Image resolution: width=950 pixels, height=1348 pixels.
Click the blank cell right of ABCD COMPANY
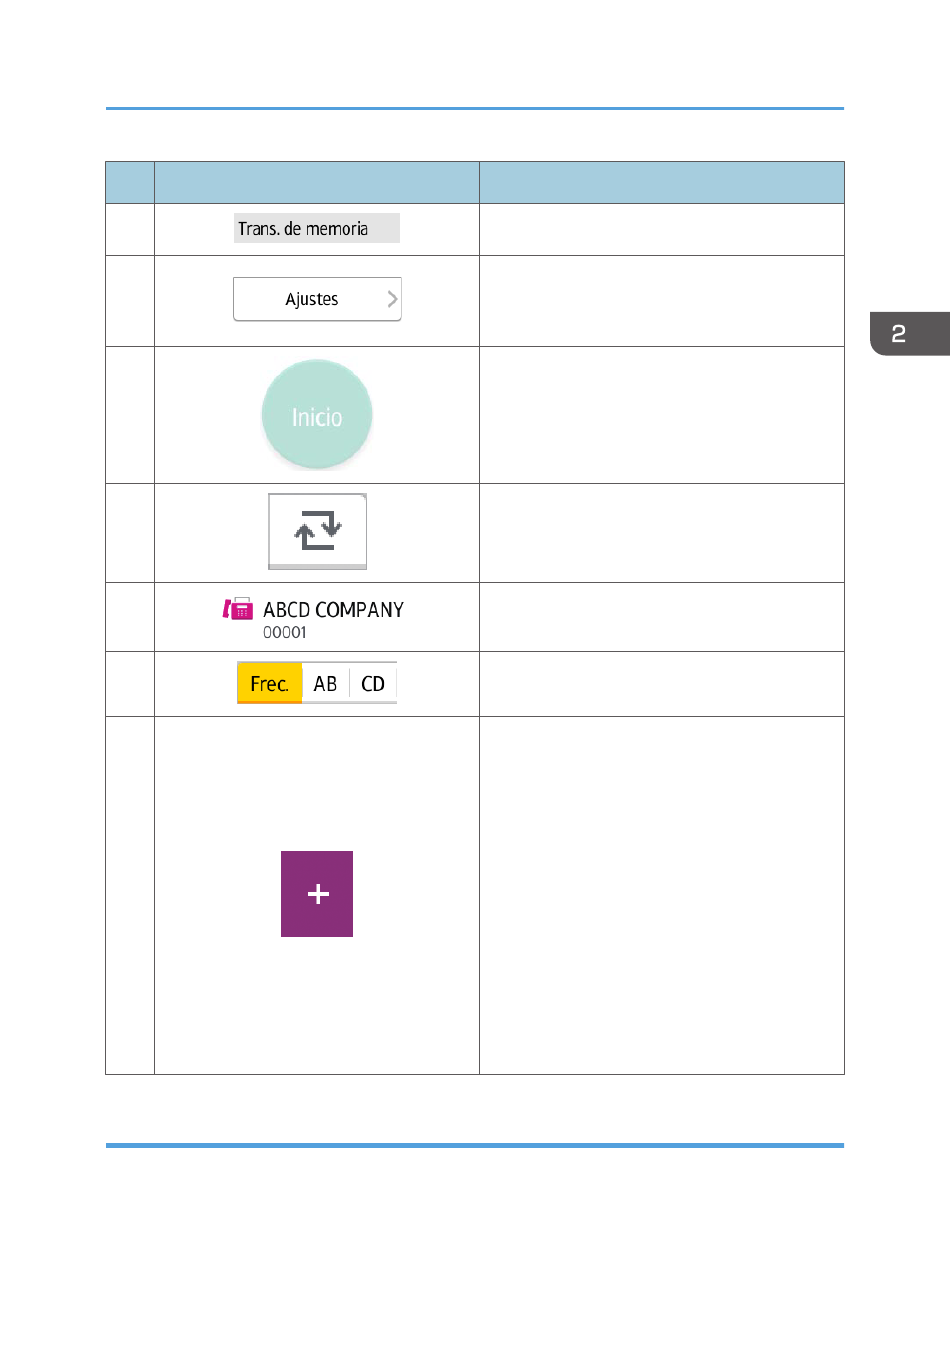[662, 617]
